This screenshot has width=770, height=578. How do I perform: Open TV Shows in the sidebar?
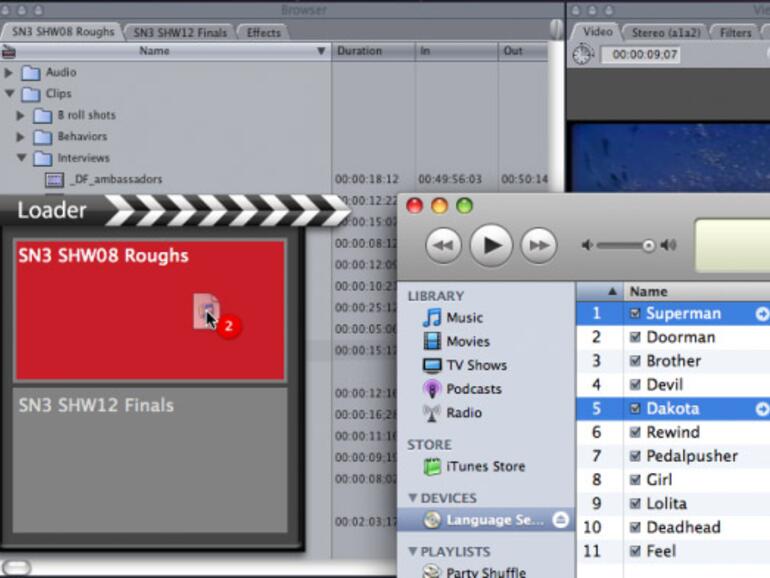pos(432,365)
